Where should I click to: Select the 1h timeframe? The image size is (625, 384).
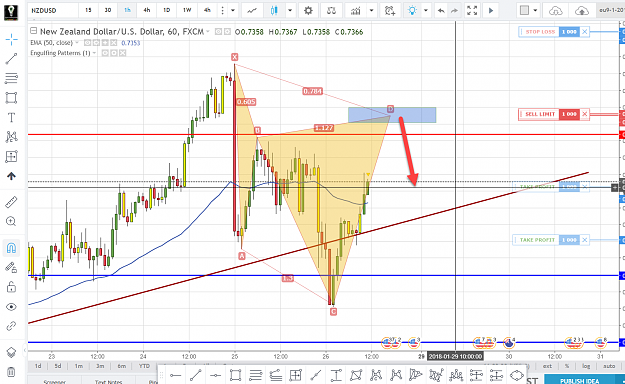(x=127, y=10)
